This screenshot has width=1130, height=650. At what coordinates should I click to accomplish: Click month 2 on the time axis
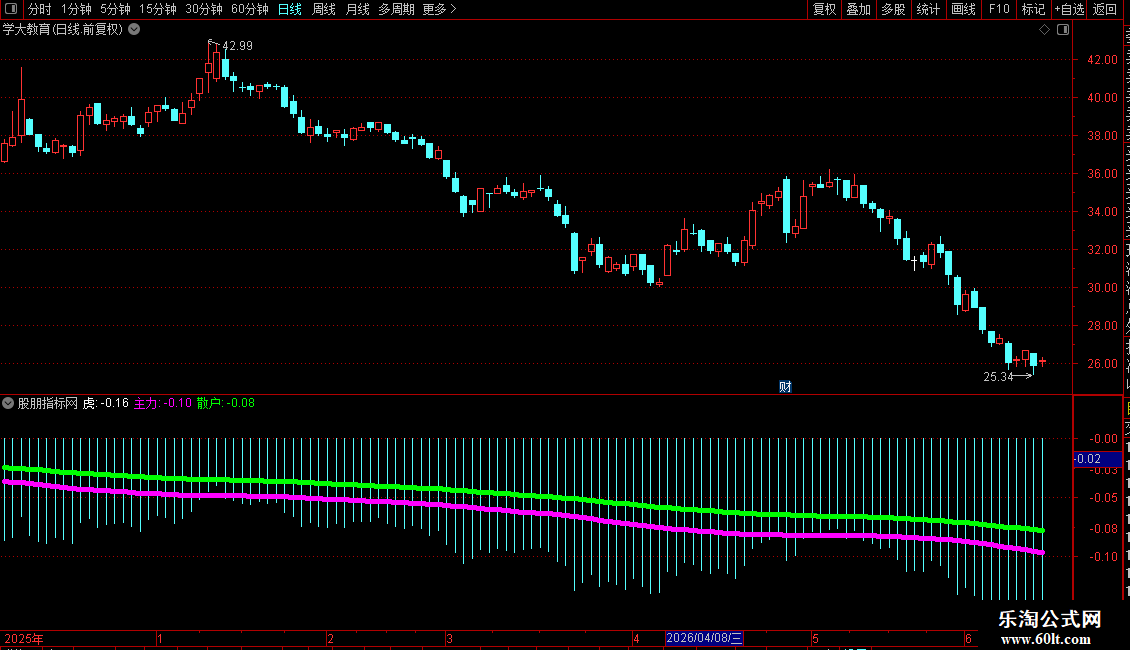tap(330, 638)
